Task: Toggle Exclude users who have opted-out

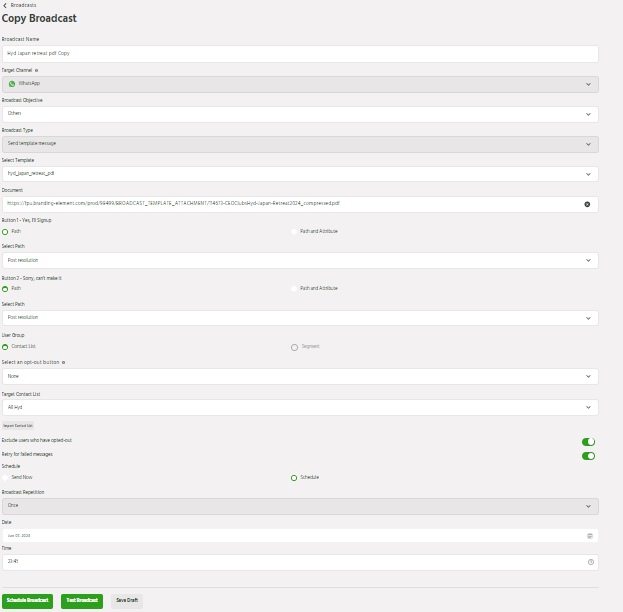Action: (588, 441)
